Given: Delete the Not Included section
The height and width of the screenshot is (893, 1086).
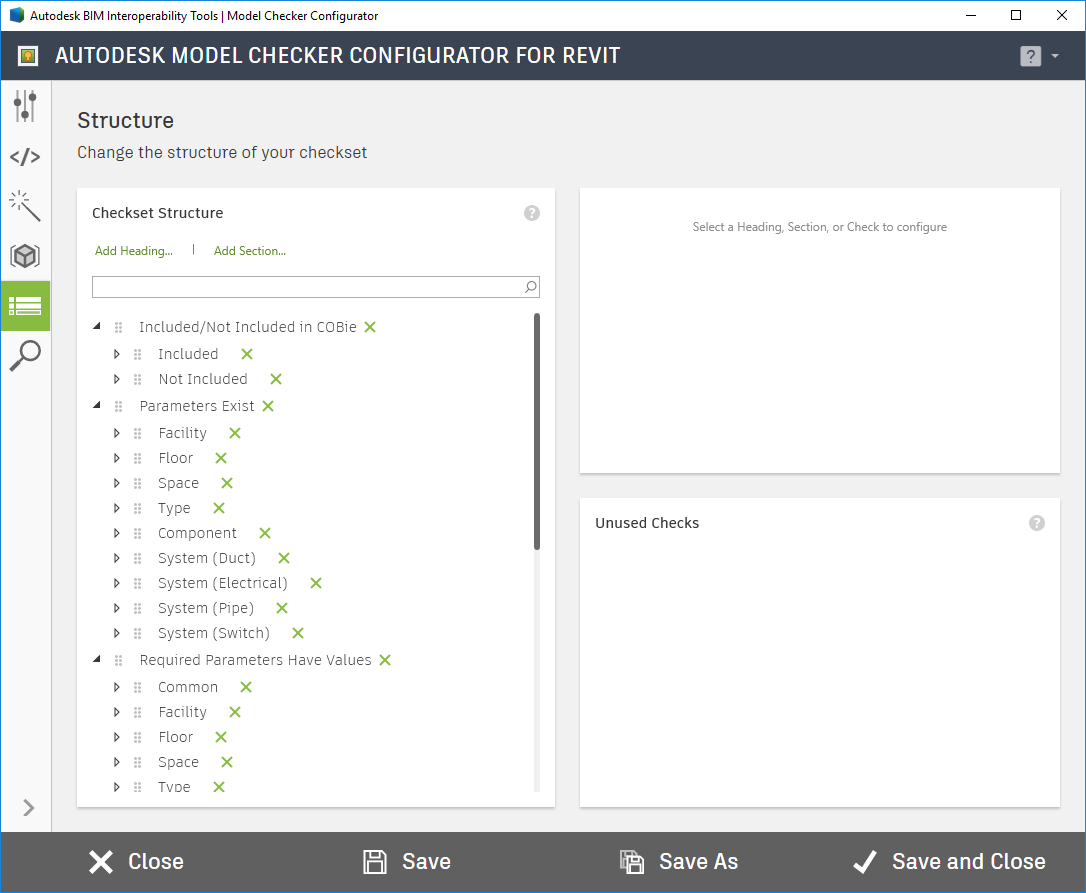Looking at the screenshot, I should (276, 379).
